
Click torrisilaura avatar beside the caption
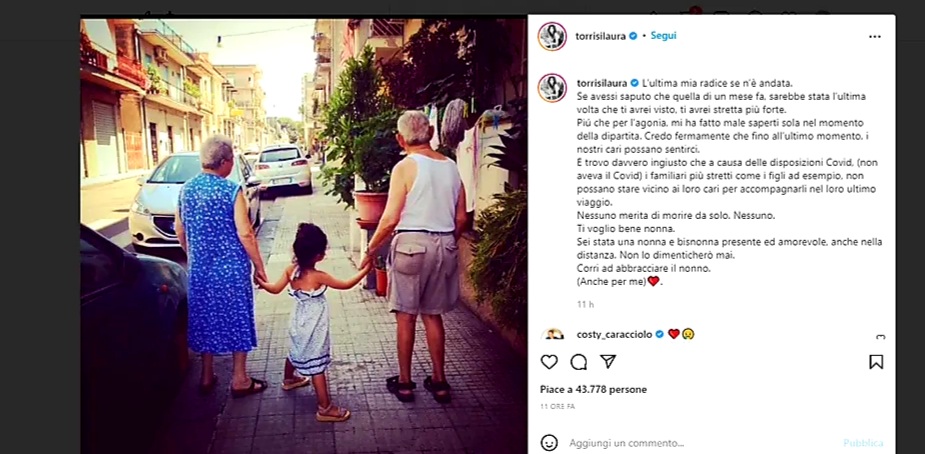click(552, 88)
